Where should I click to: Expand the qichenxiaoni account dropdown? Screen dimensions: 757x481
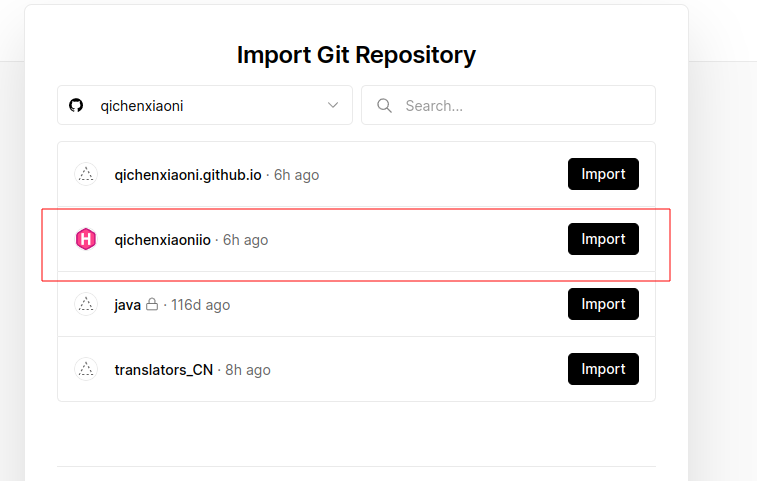205,106
